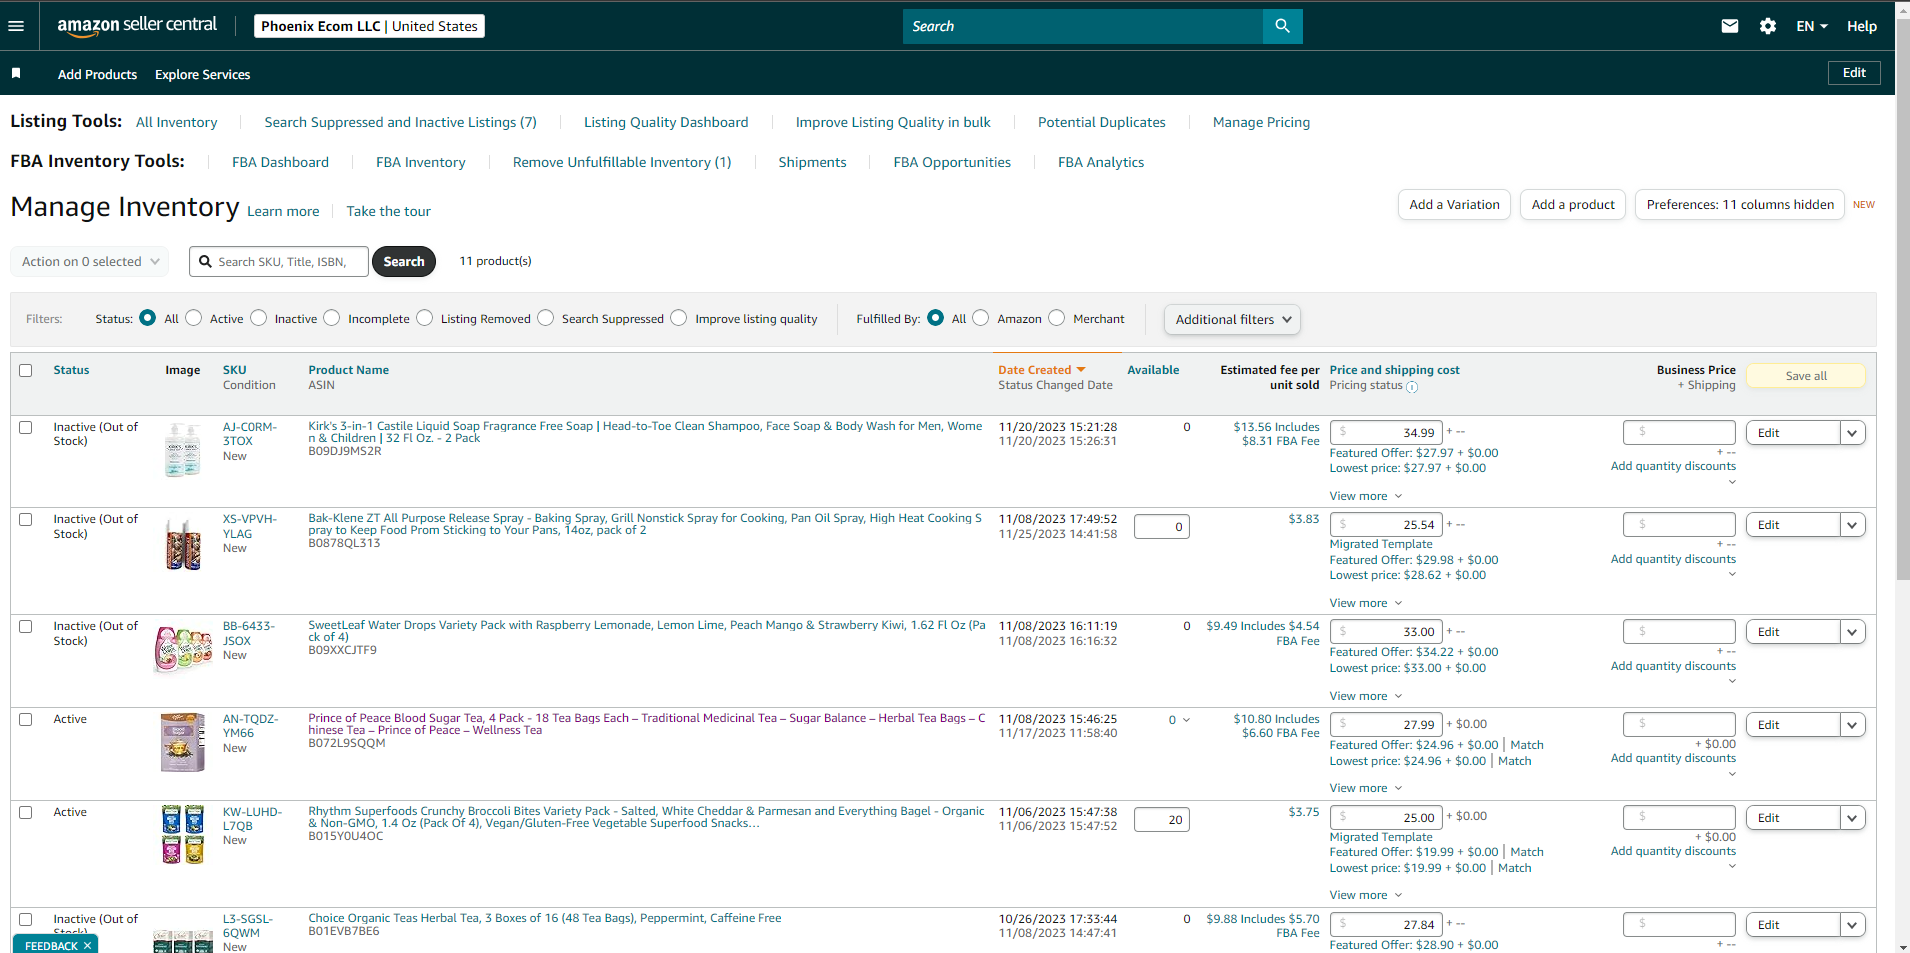Go to FBA Dashboard
This screenshot has height=953, width=1910.
[280, 162]
